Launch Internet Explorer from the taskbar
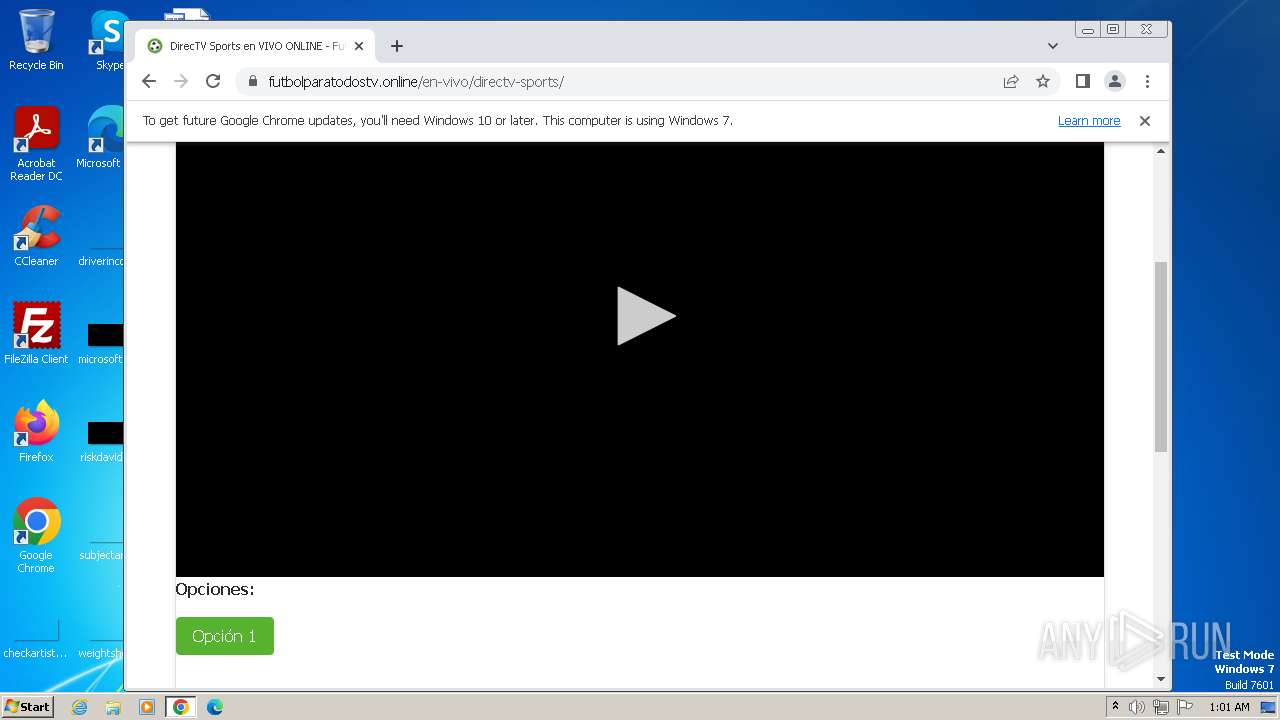The height and width of the screenshot is (720, 1280). (x=79, y=707)
